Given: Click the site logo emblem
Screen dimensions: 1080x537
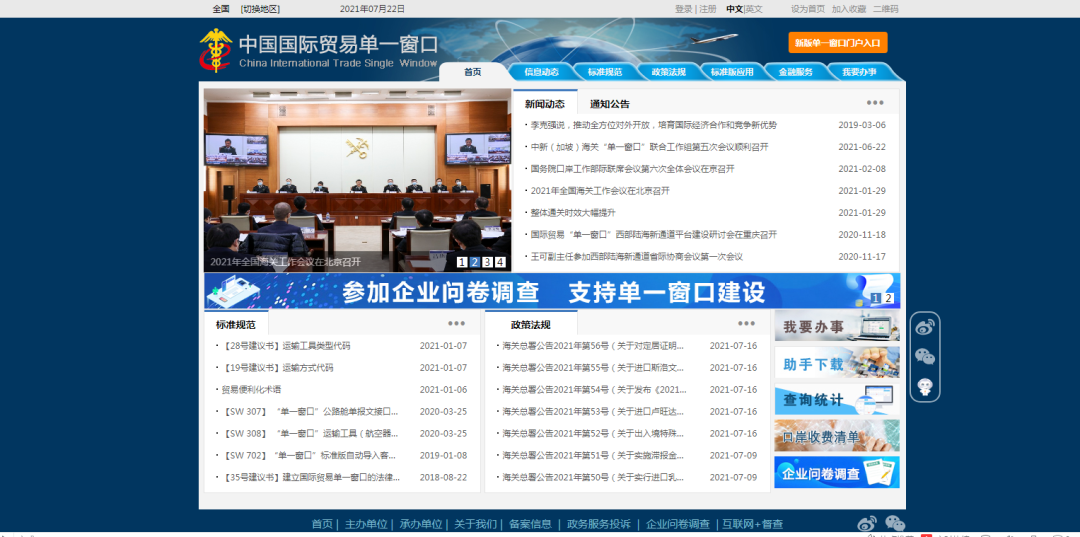Looking at the screenshot, I should coord(216,50).
